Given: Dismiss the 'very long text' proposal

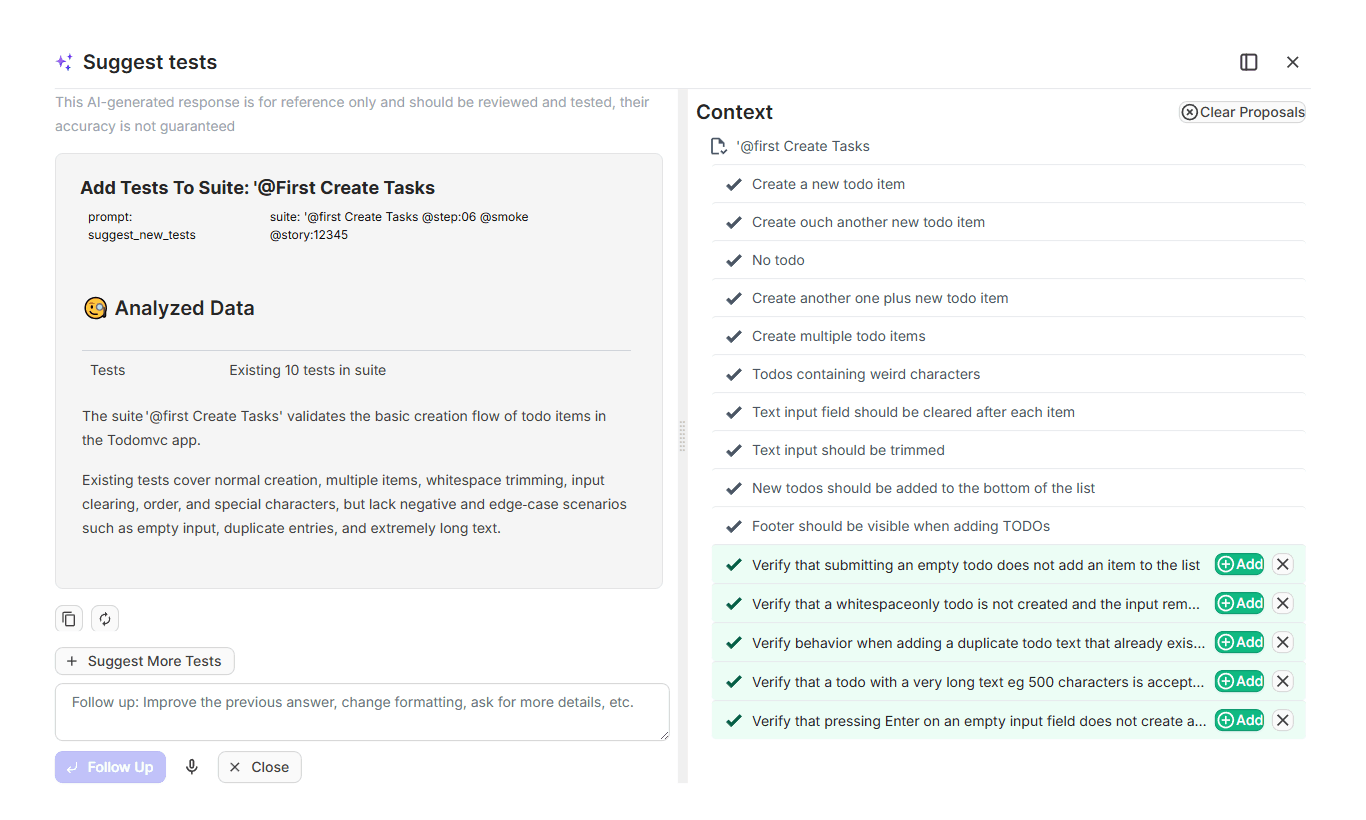Looking at the screenshot, I should pyautogui.click(x=1283, y=682).
